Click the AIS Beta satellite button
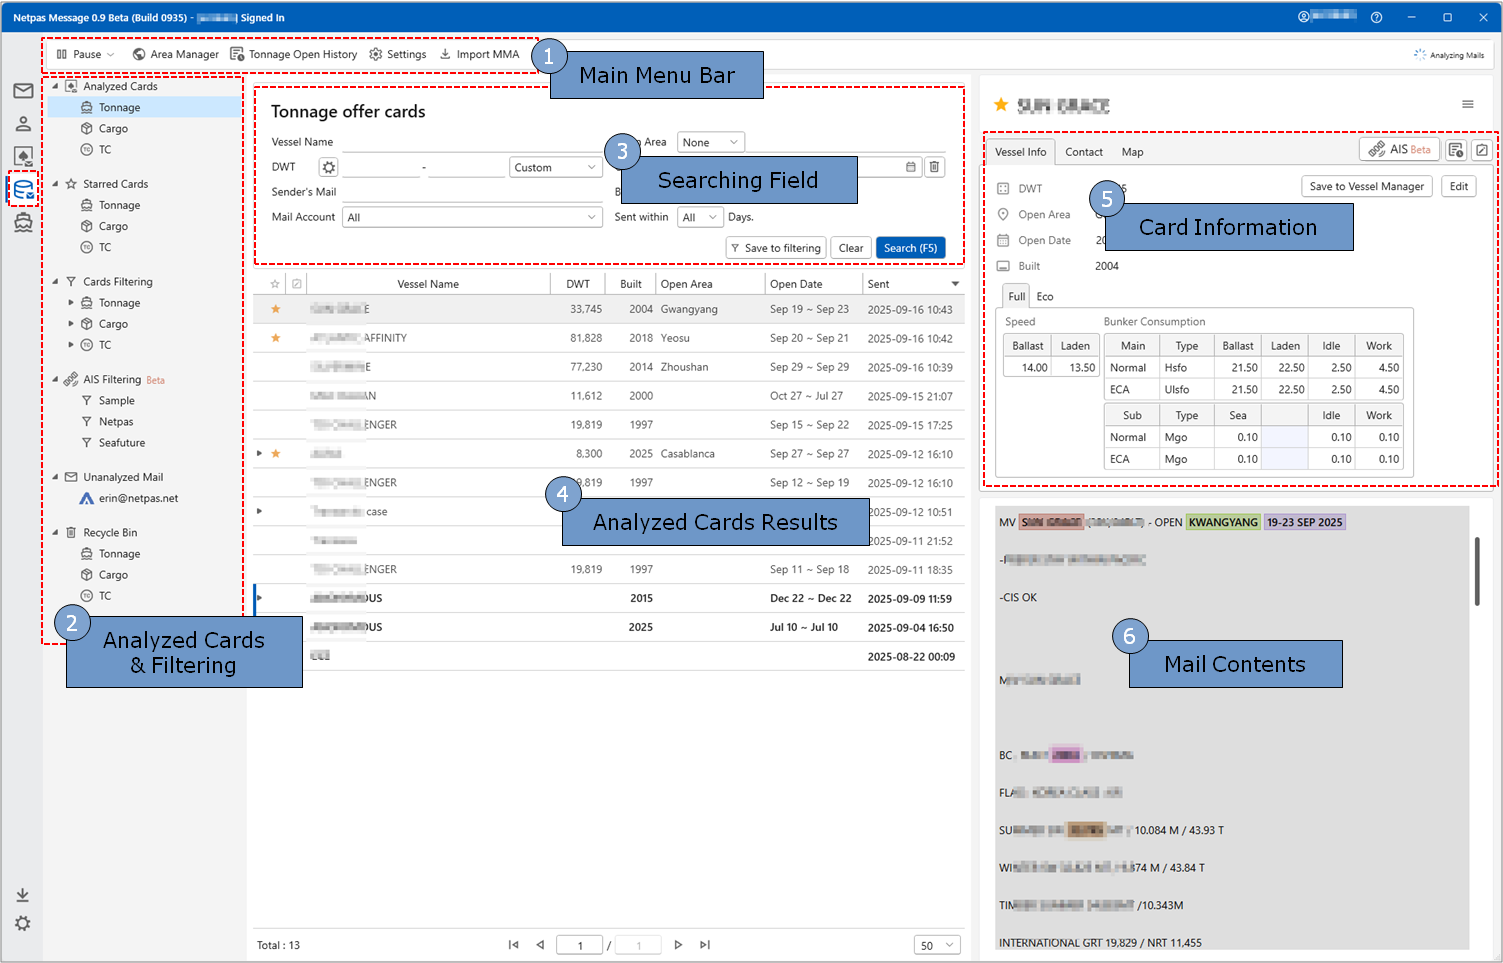This screenshot has width=1503, height=963. (1399, 149)
